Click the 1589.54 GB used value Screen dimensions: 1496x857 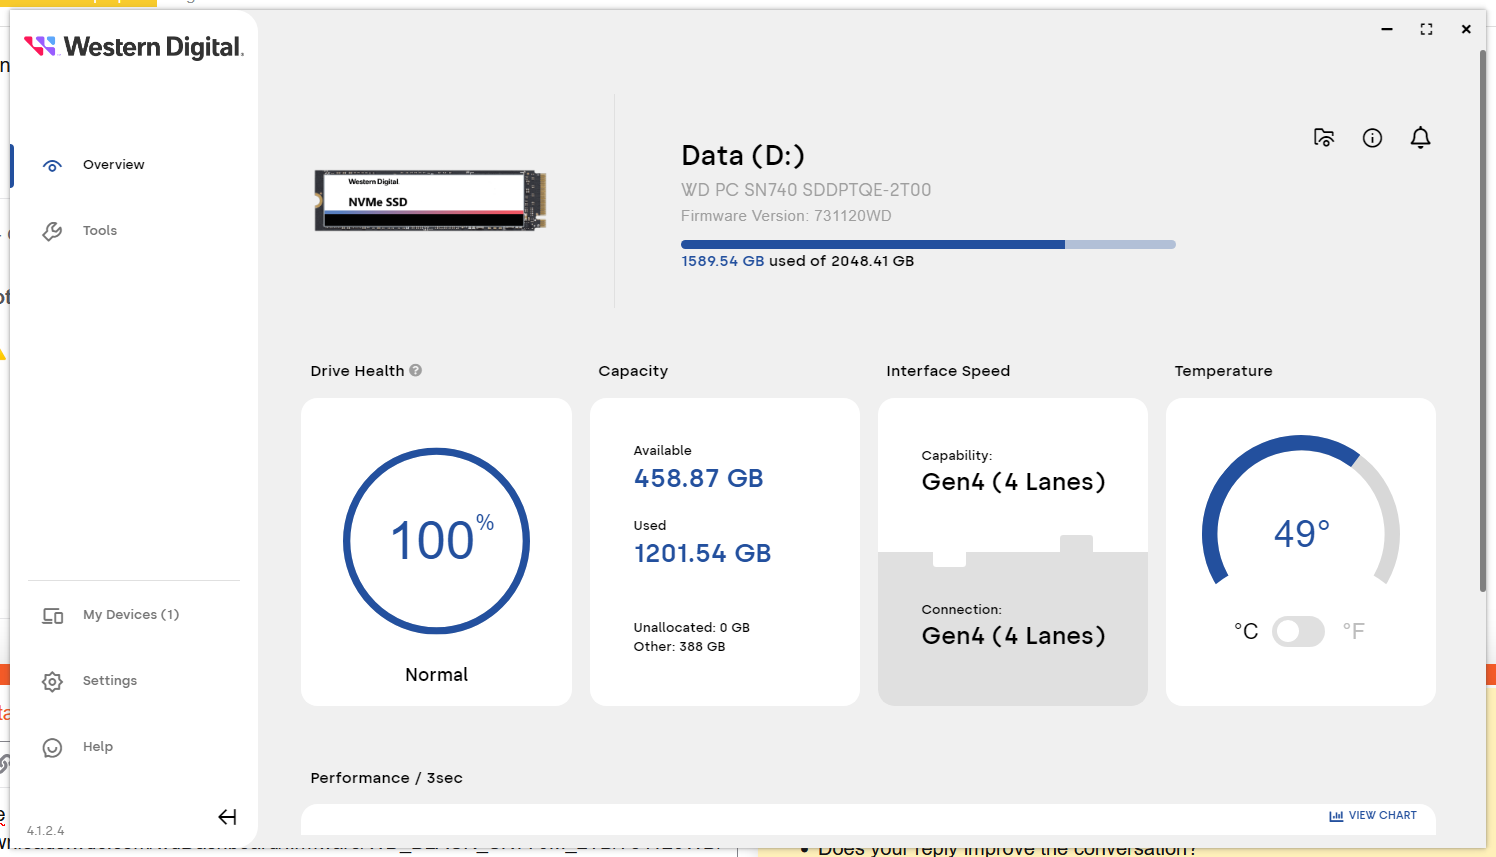723,261
